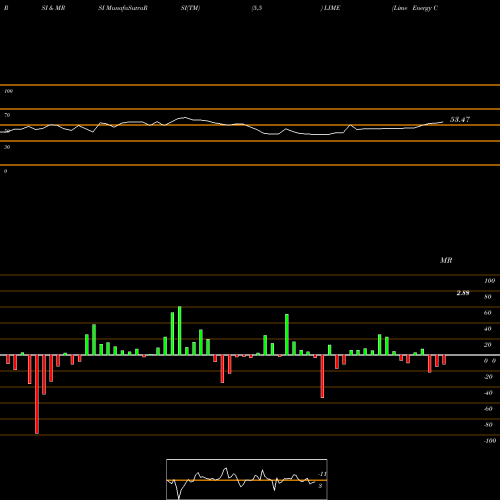Click the MR axis label -40
Viewport: 500px width, 500px height.
coord(488,393)
